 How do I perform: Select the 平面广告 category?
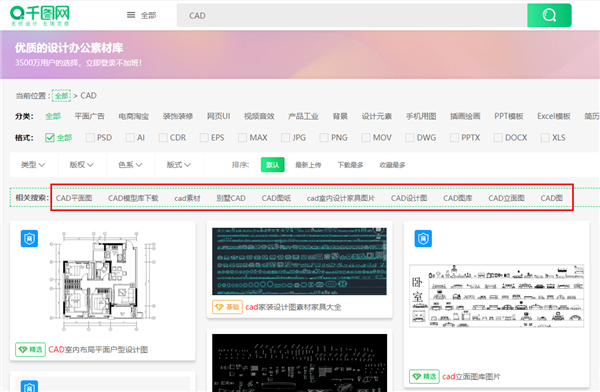click(x=89, y=116)
